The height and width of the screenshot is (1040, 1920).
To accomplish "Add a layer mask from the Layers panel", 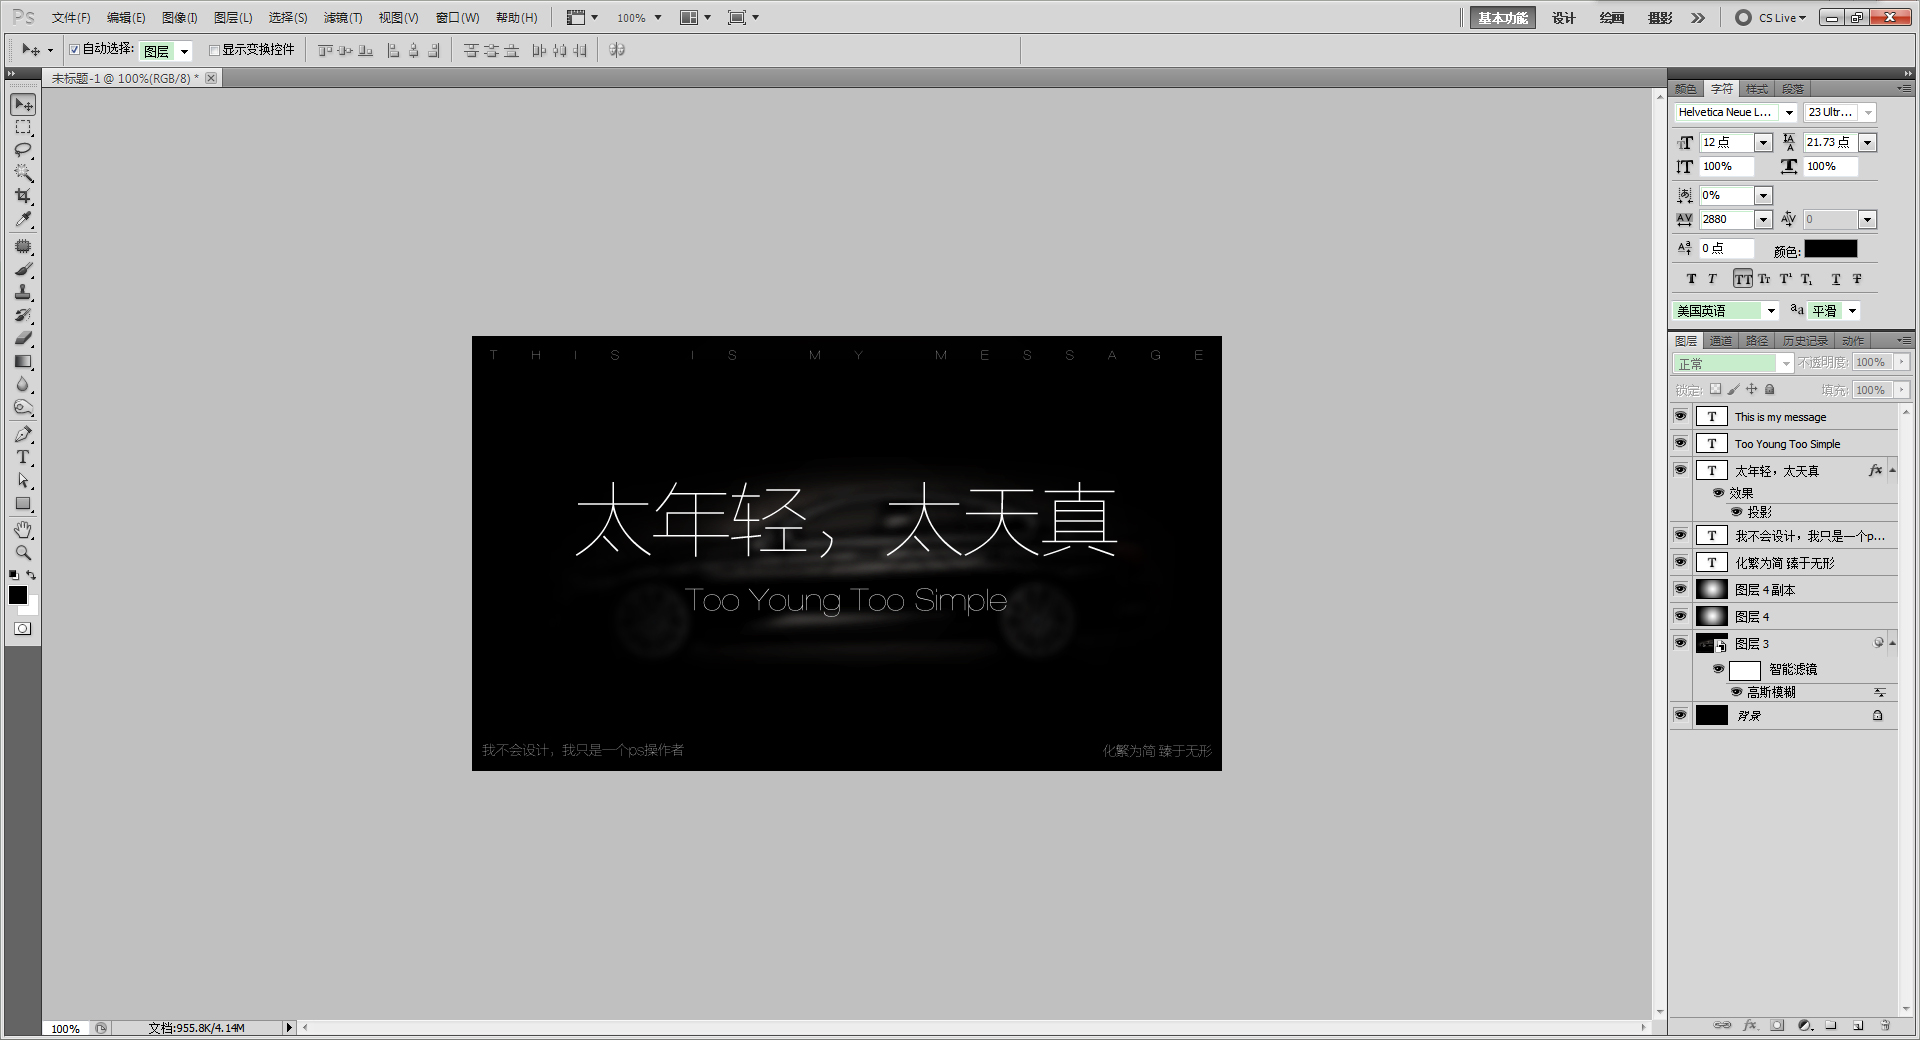I will 1777,1026.
